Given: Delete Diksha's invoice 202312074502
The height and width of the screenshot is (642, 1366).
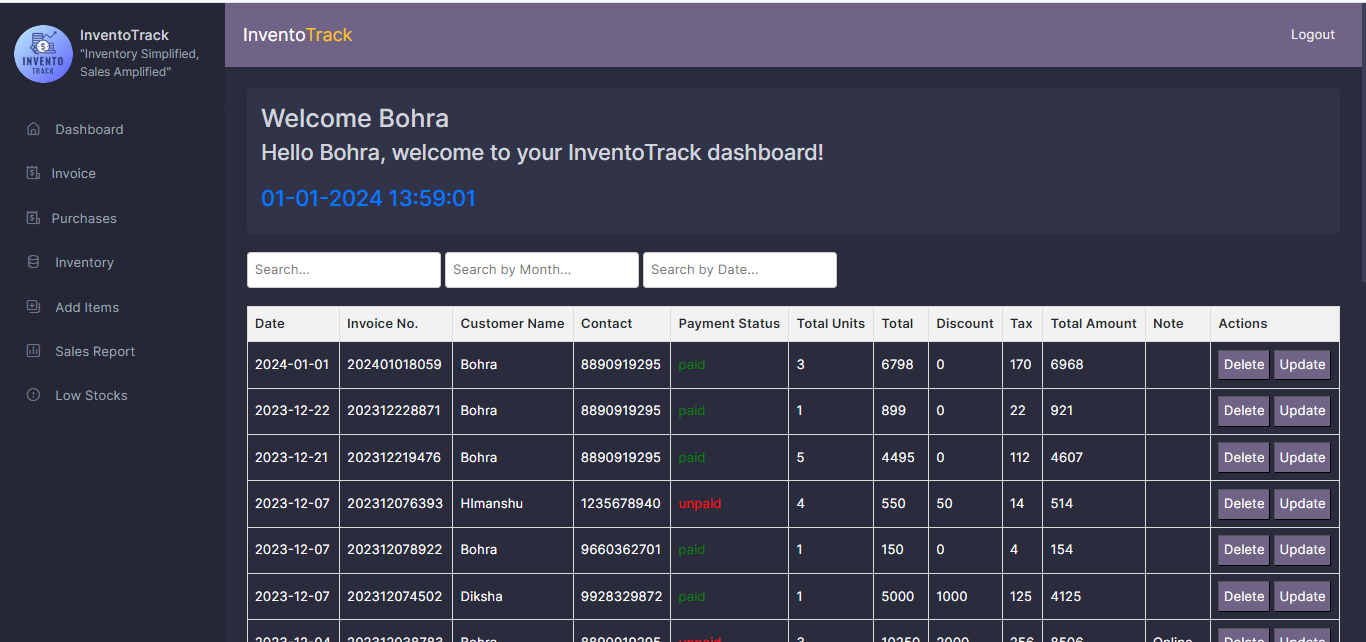Looking at the screenshot, I should (1243, 597).
